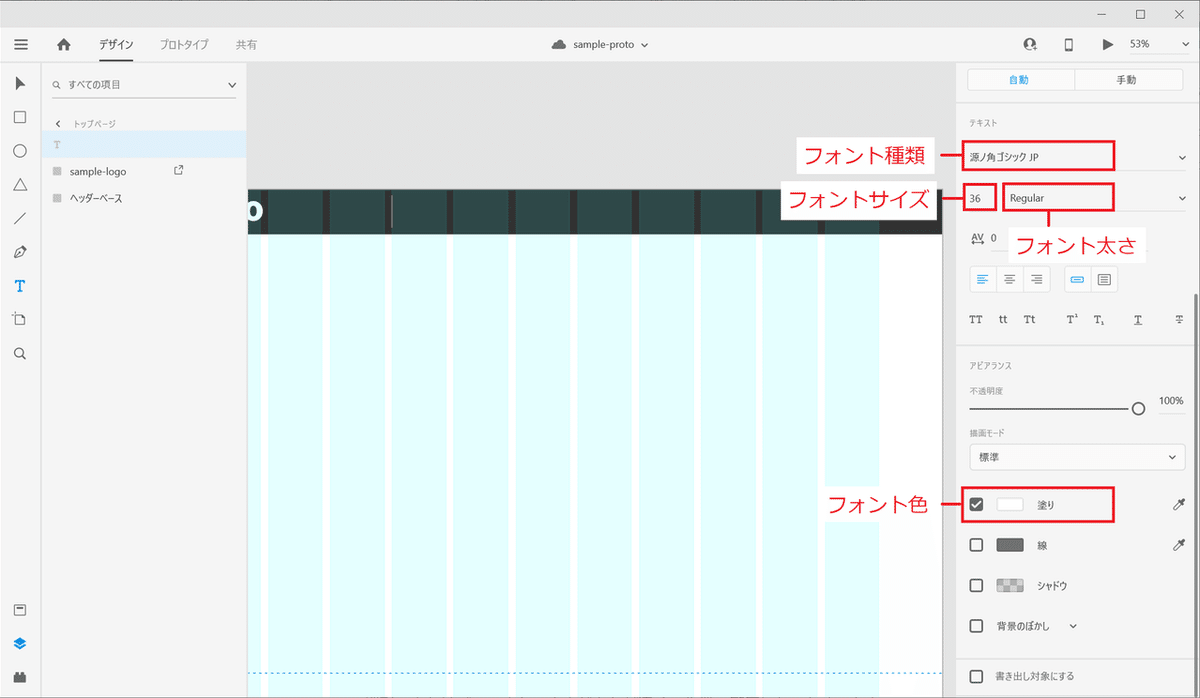
Task: Pick the Ellipse tool
Action: 20,151
